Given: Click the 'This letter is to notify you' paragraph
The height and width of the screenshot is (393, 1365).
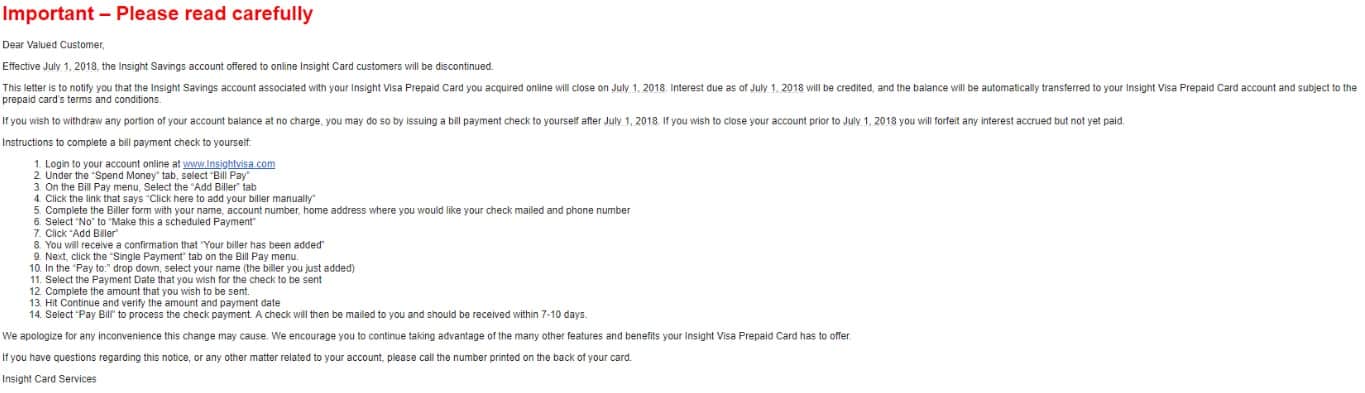Looking at the screenshot, I should coord(680,93).
